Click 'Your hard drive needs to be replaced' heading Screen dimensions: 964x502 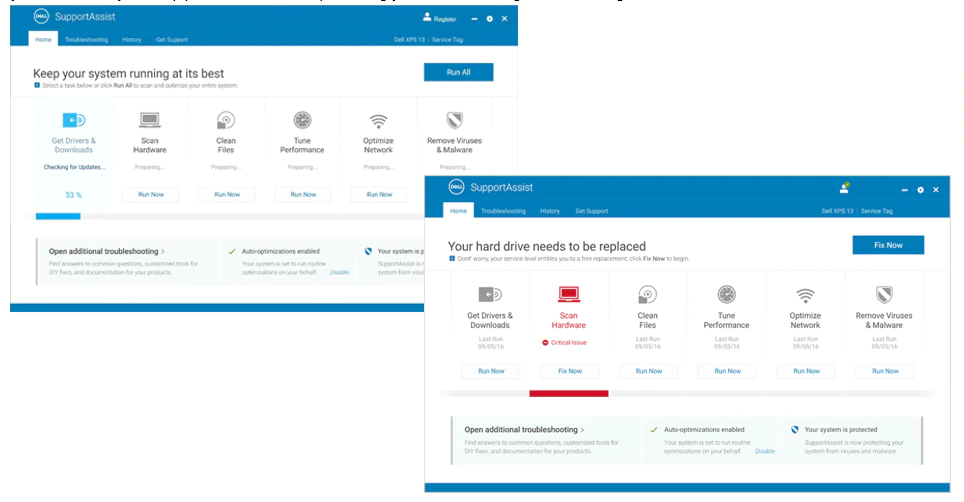coord(547,246)
